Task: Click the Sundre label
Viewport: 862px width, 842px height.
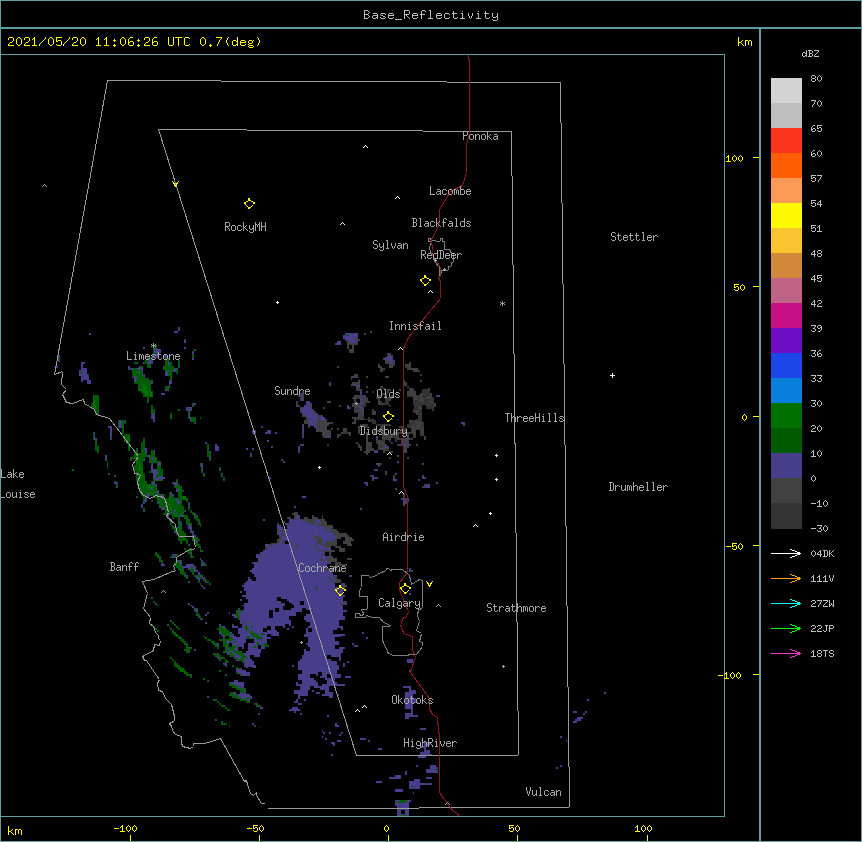Action: 292,391
